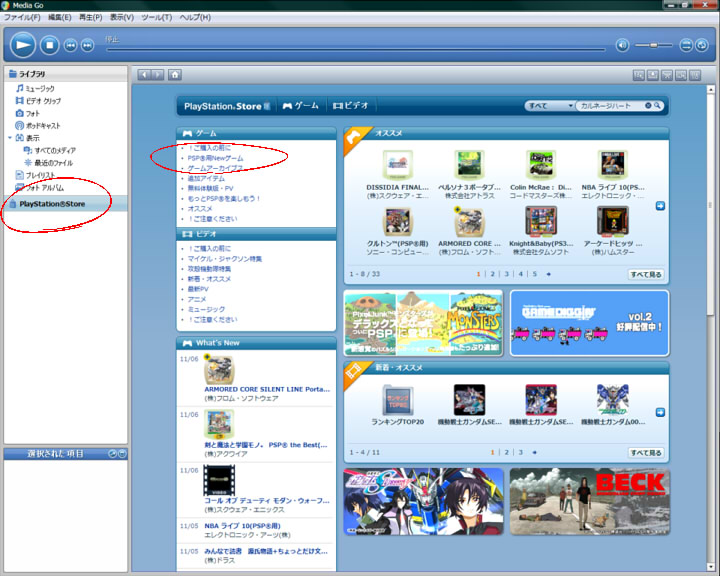Click the playback progress bar
This screenshot has width=720, height=576.
355,49
